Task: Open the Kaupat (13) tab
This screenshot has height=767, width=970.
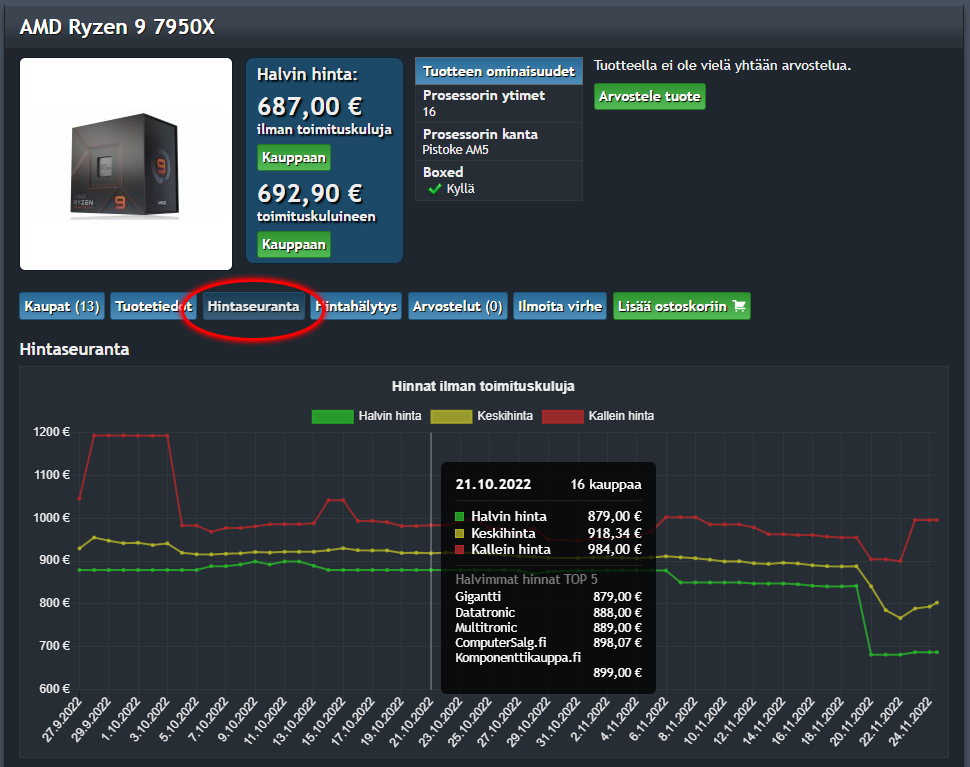Action: click(x=62, y=307)
